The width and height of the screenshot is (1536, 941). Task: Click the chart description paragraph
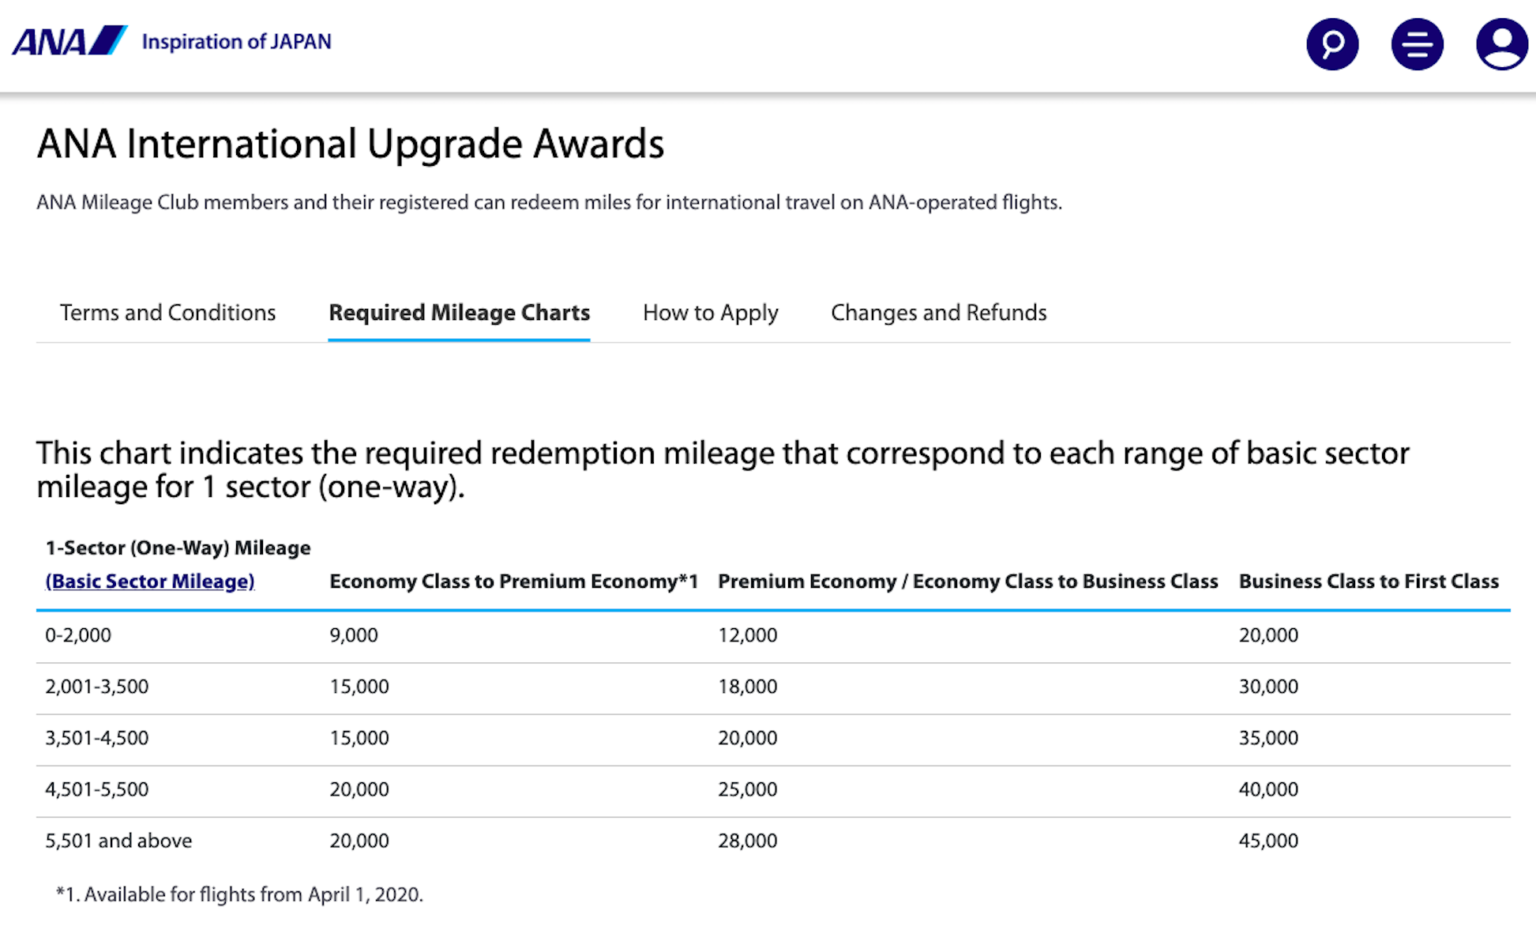pyautogui.click(x=722, y=469)
